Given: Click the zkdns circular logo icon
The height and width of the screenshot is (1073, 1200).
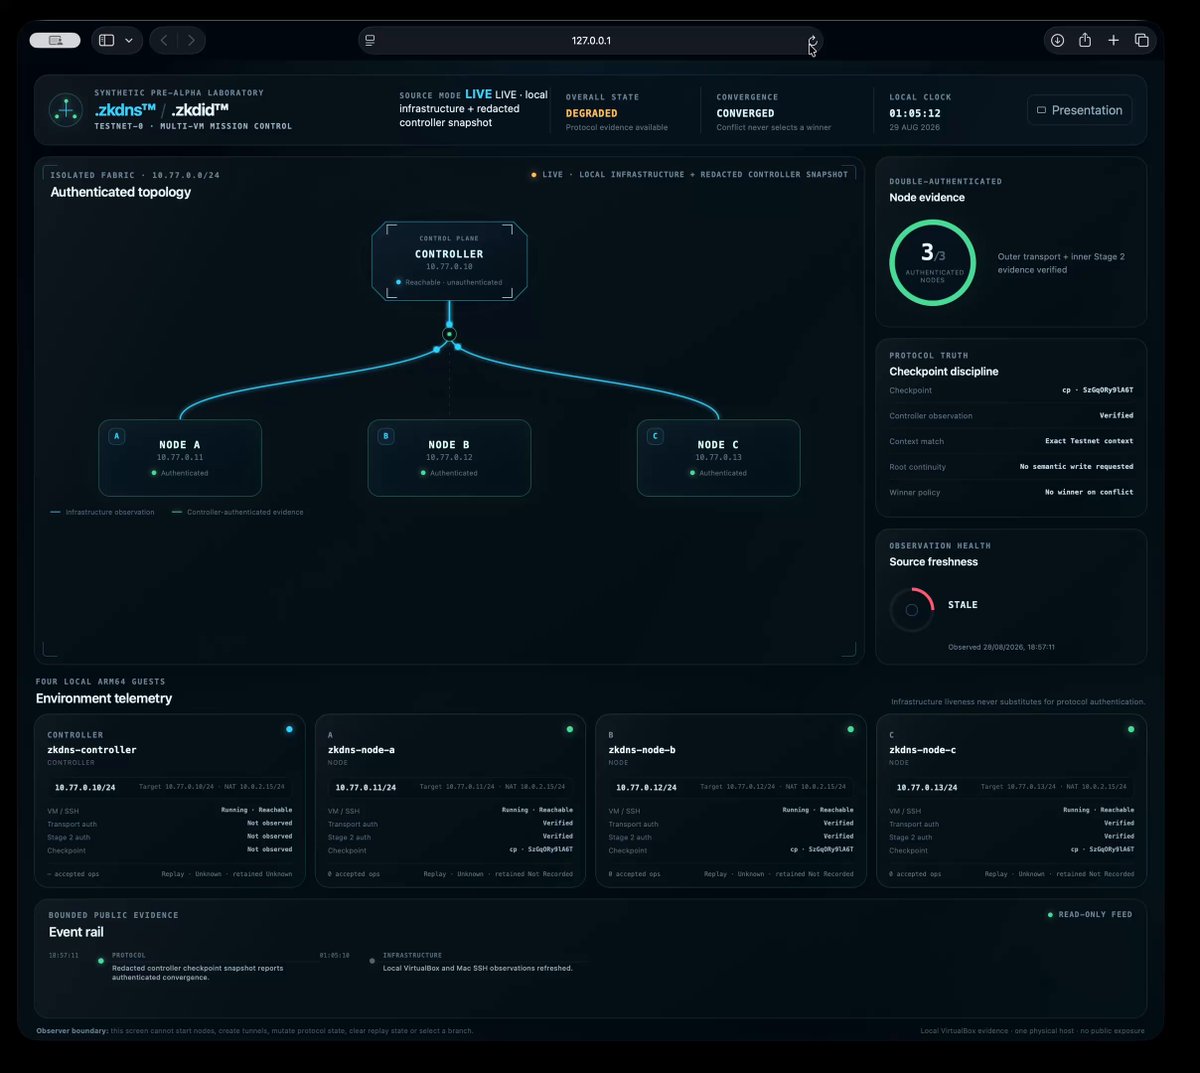Looking at the screenshot, I should coord(66,109).
